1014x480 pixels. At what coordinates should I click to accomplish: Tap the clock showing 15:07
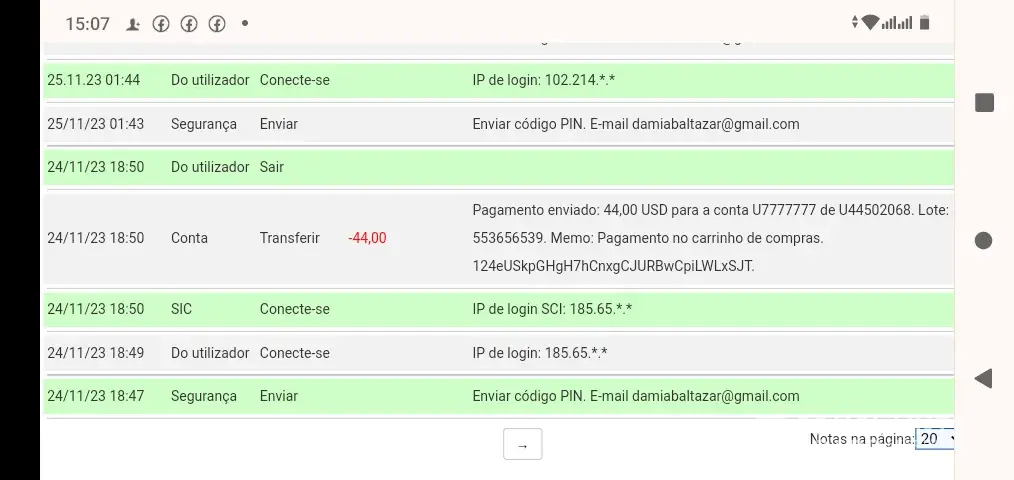click(87, 25)
